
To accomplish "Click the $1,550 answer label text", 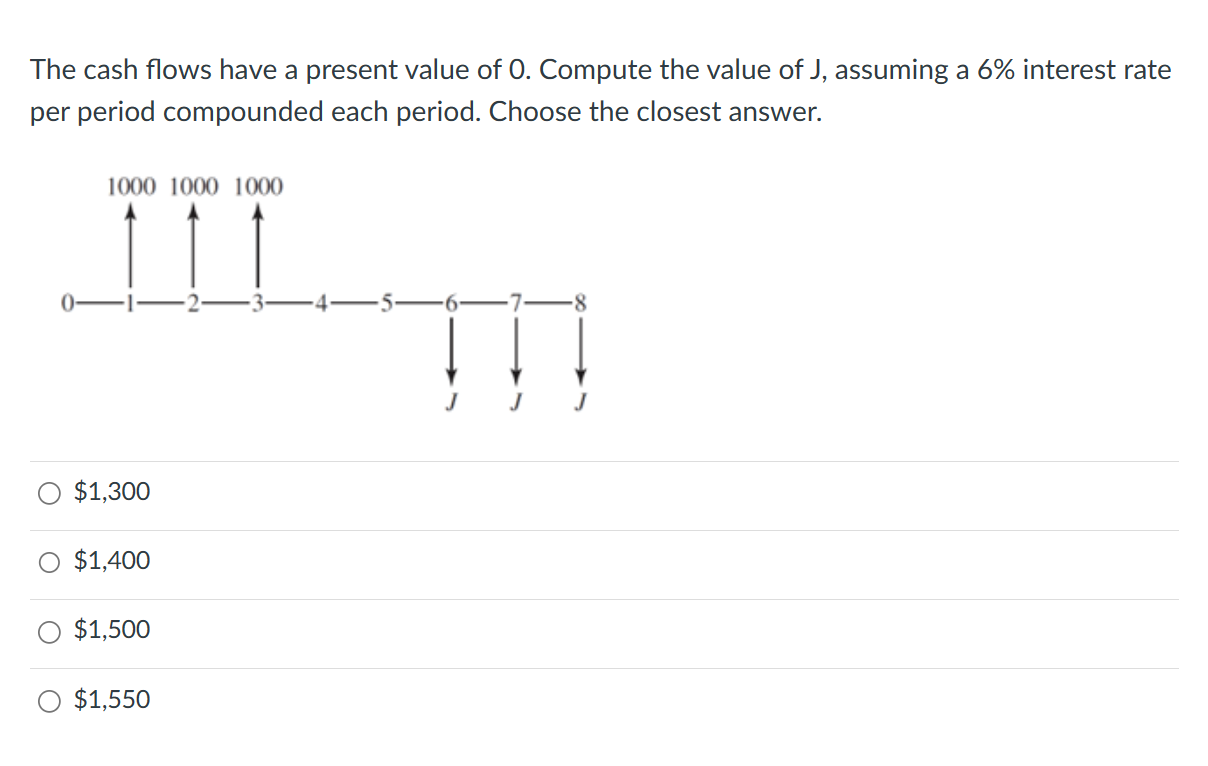I will 110,700.
